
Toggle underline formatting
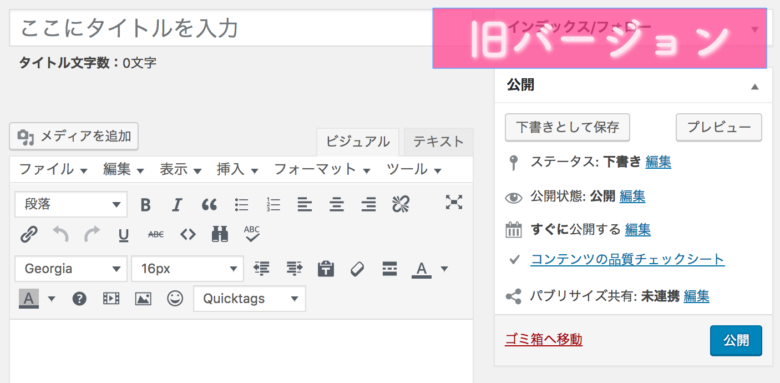click(x=124, y=234)
